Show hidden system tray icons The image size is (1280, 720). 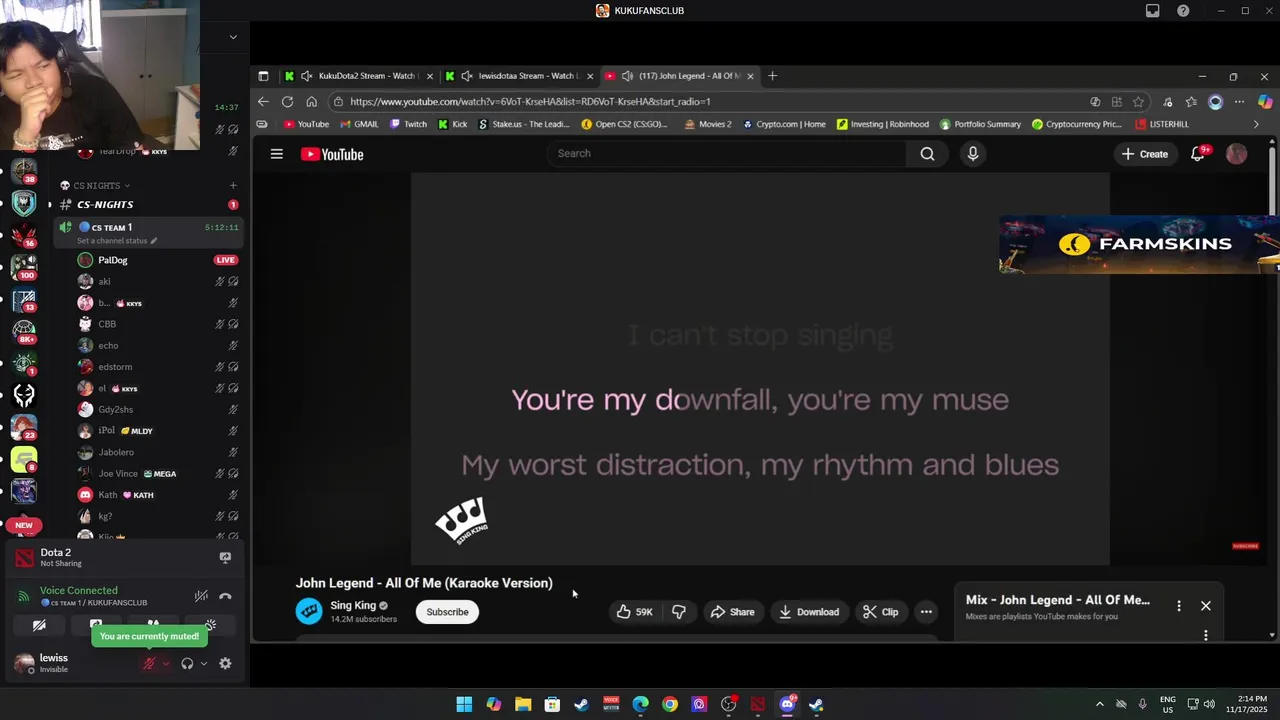click(1099, 704)
